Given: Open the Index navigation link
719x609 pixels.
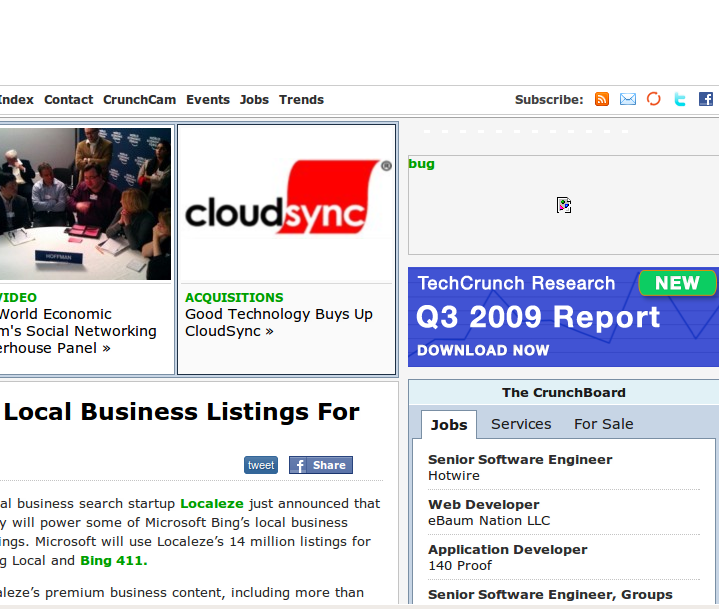Looking at the screenshot, I should [17, 100].
